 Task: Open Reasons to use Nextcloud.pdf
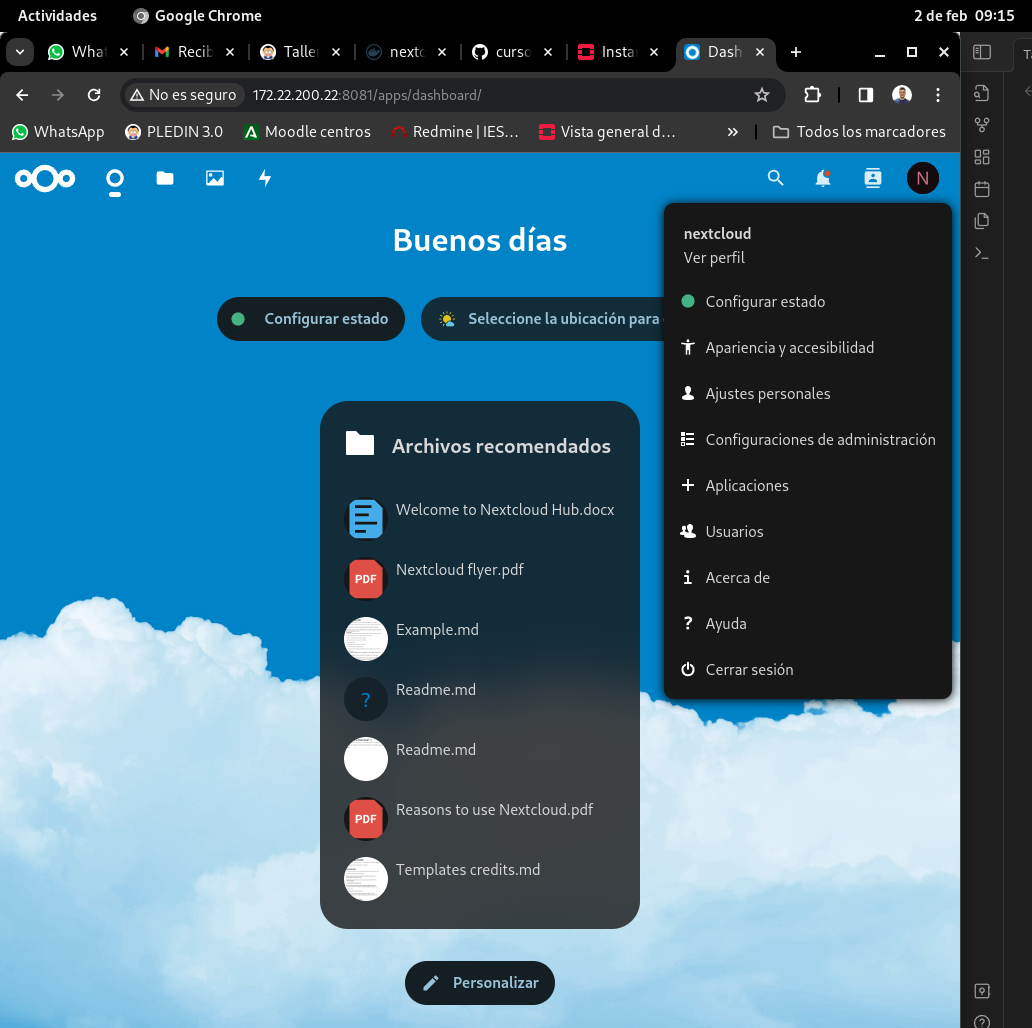coord(480,818)
